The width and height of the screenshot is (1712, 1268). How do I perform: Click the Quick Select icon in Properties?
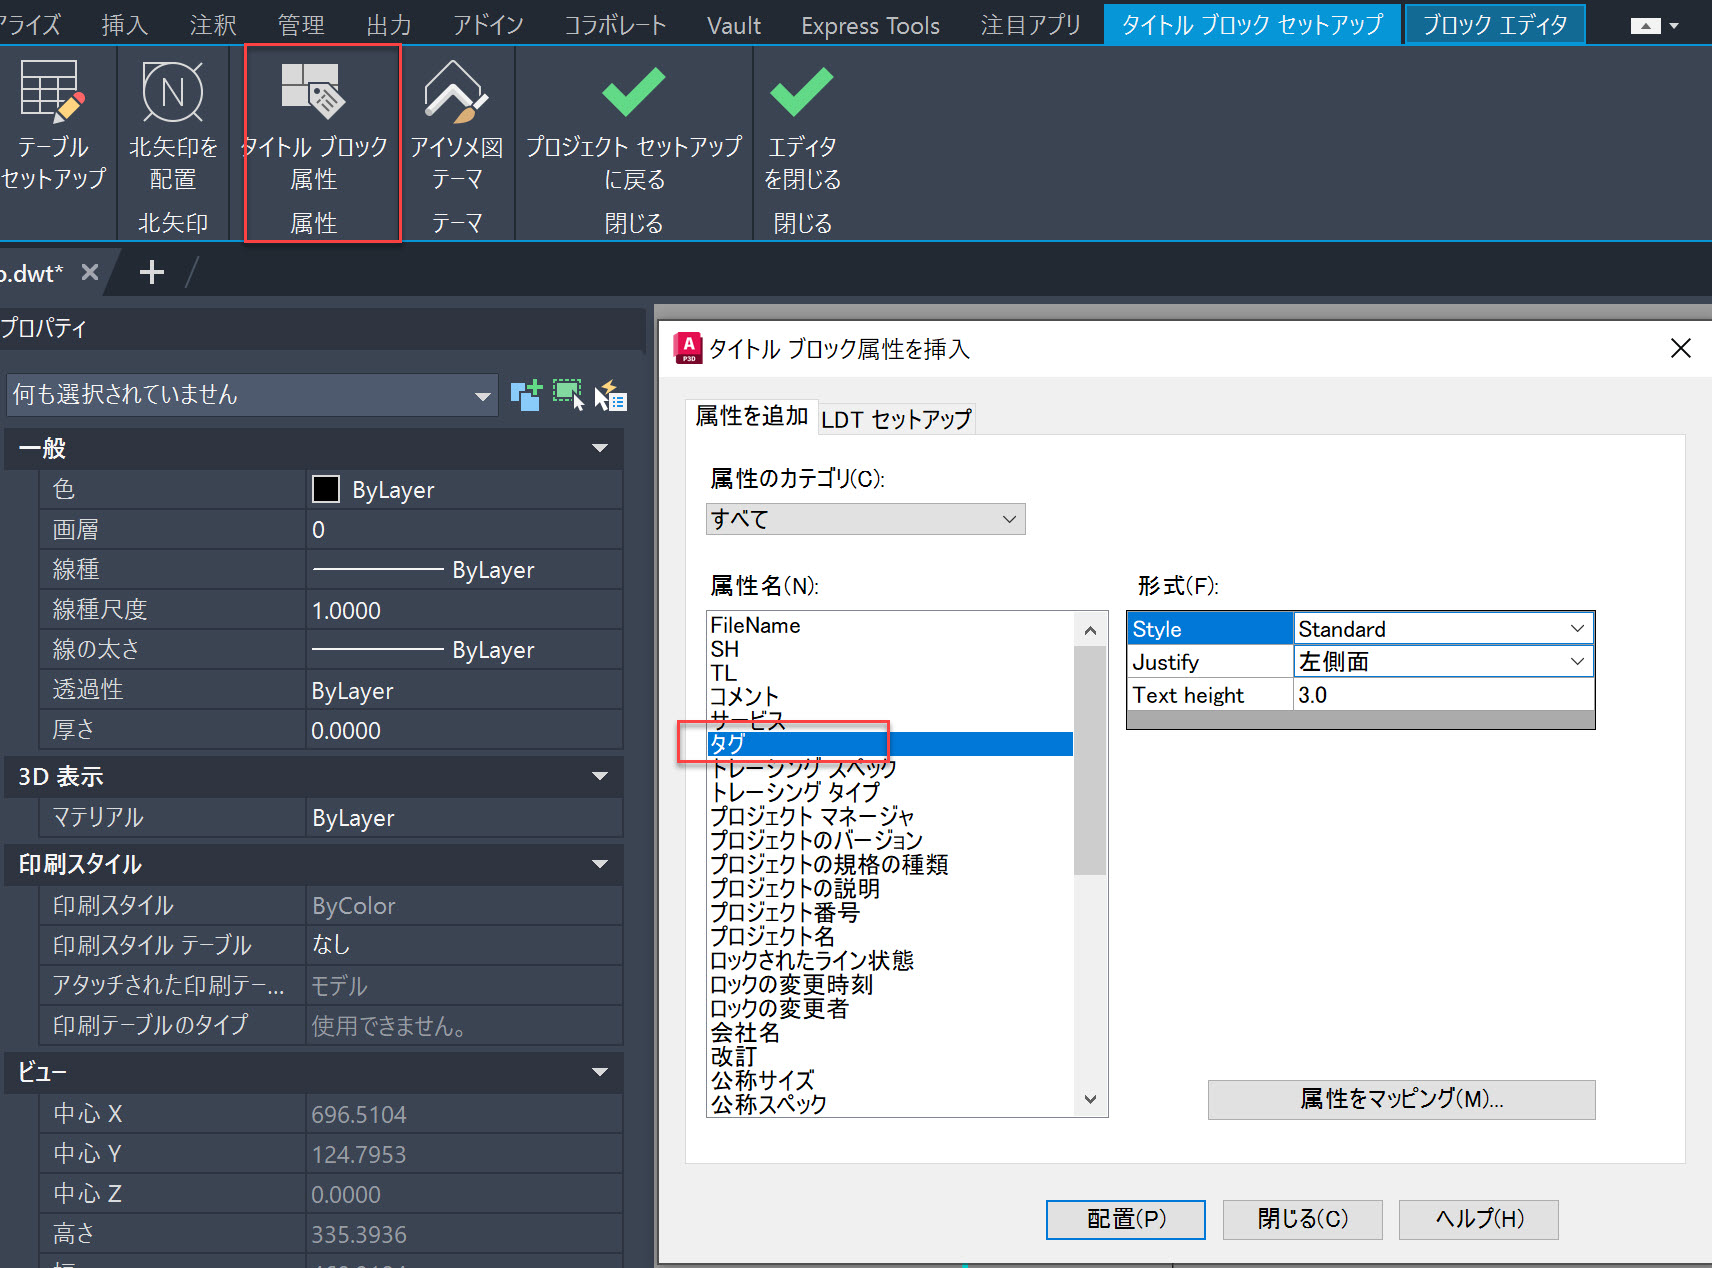point(610,395)
